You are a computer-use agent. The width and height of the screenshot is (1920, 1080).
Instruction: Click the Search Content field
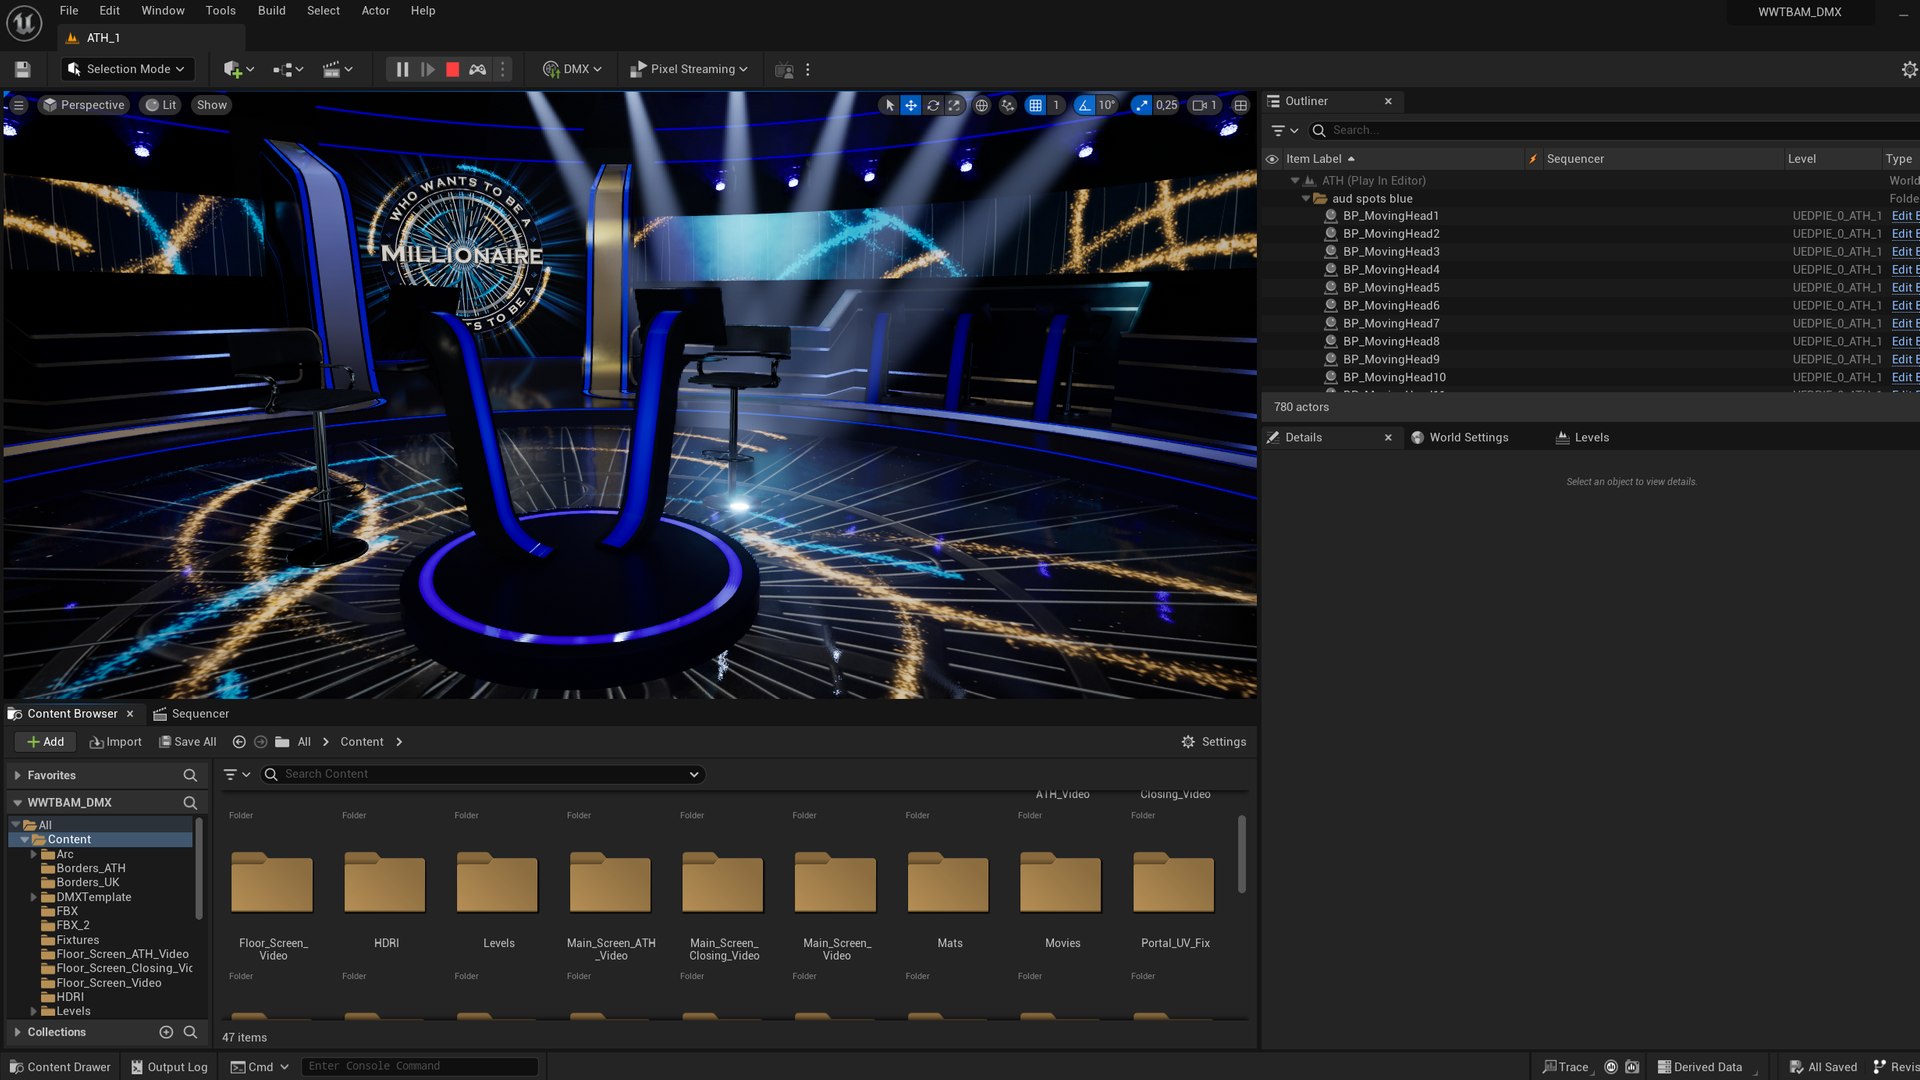click(483, 774)
